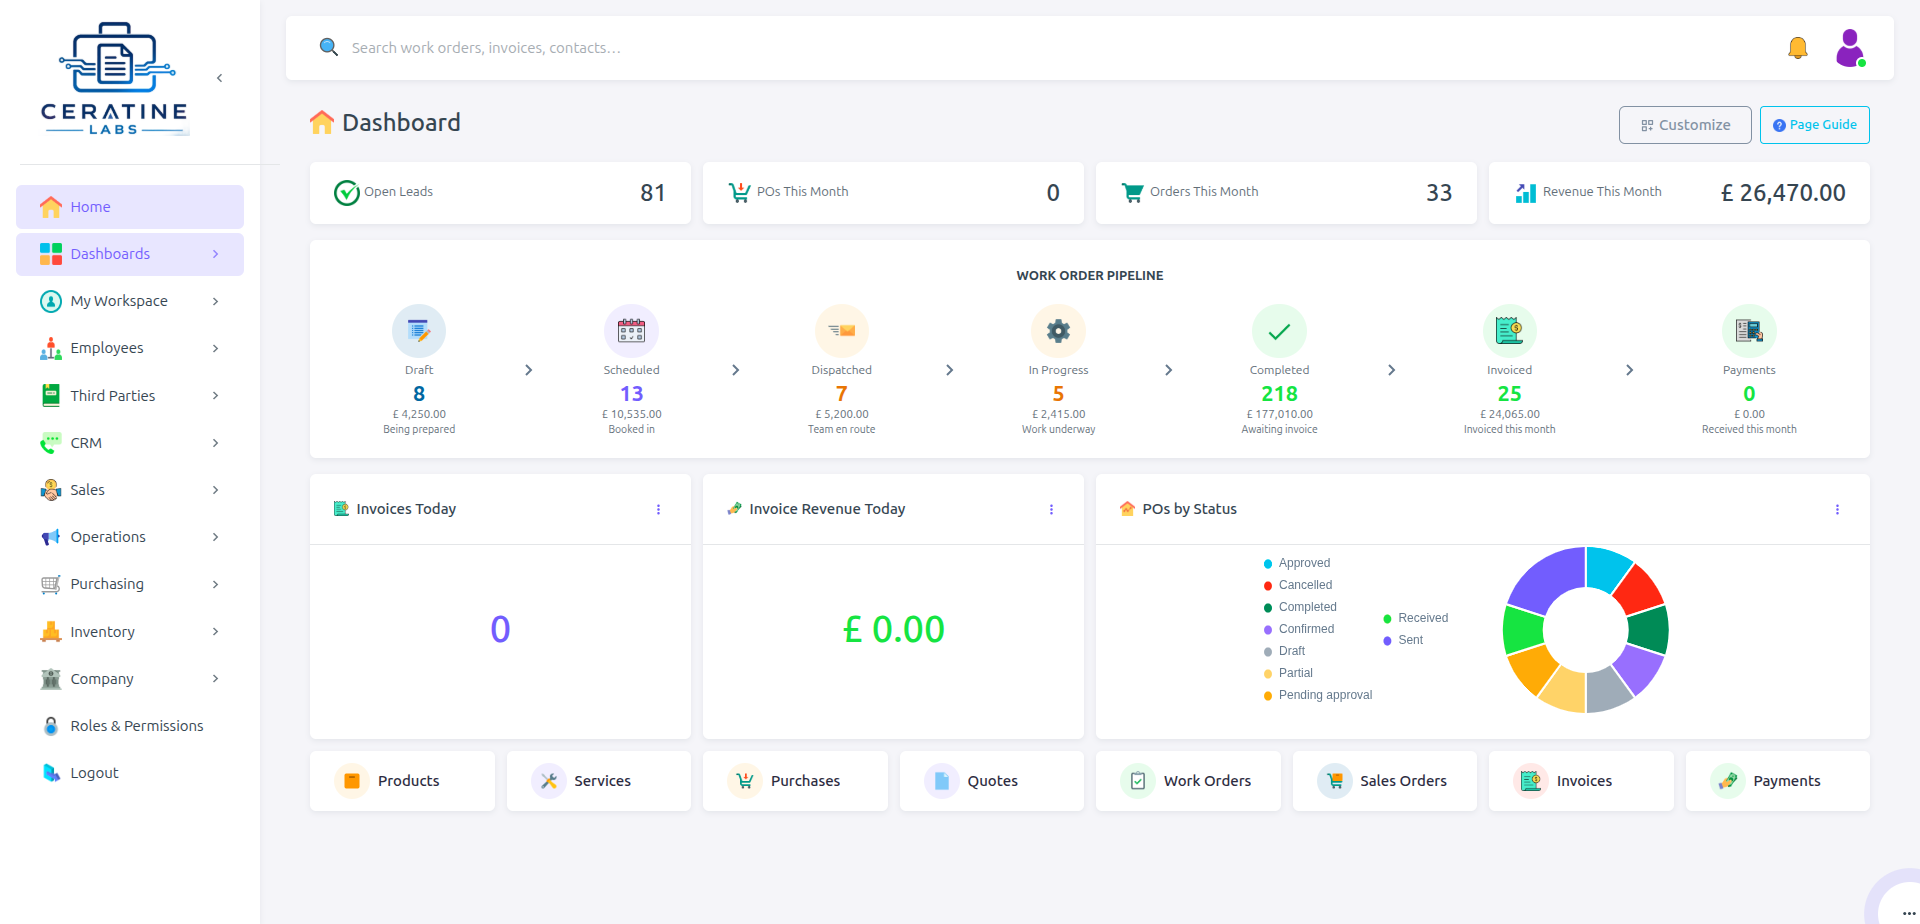Open the Quotes shortcut
The width and height of the screenshot is (1920, 924).
pos(992,781)
